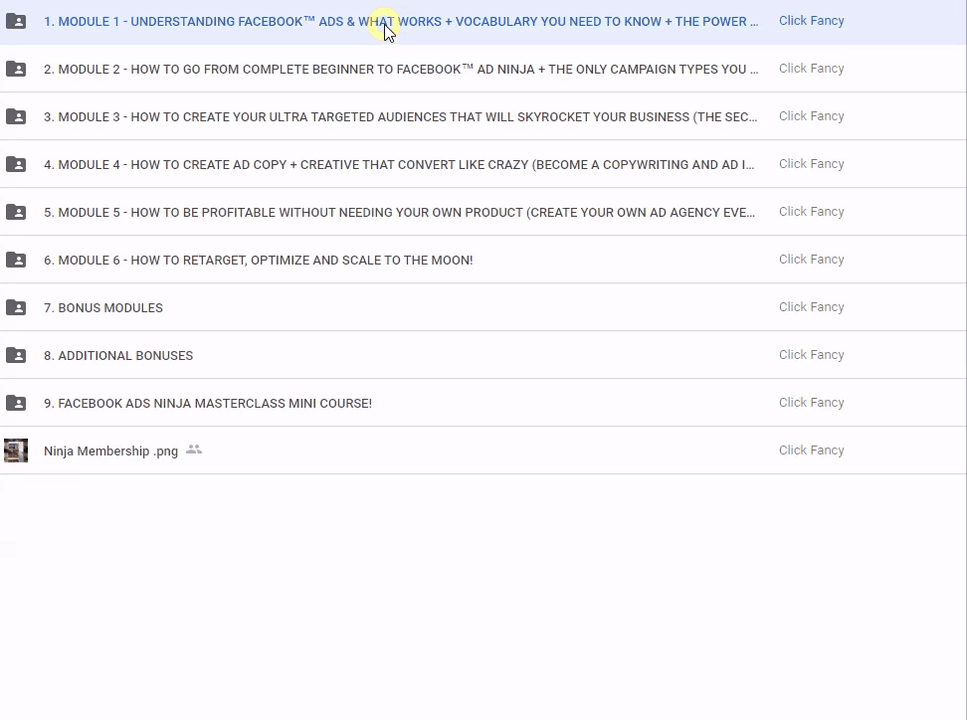The image size is (967, 720).
Task: Click owner Click Fancy on Additional Bonuses row
Action: (811, 355)
